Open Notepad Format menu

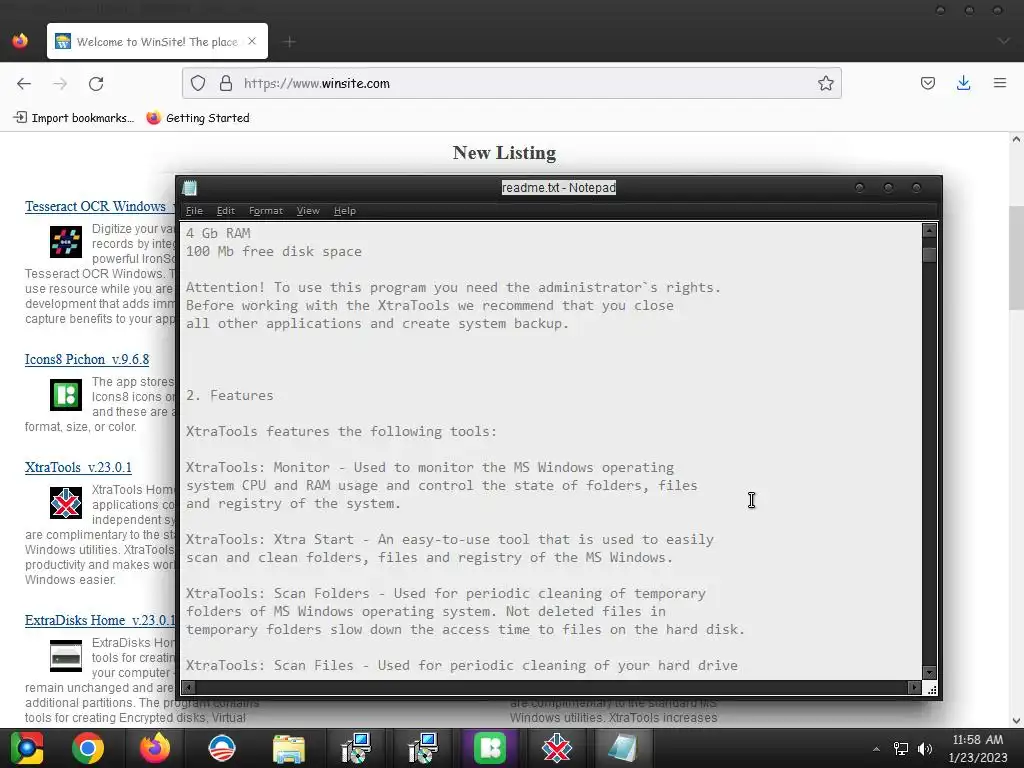click(x=266, y=211)
